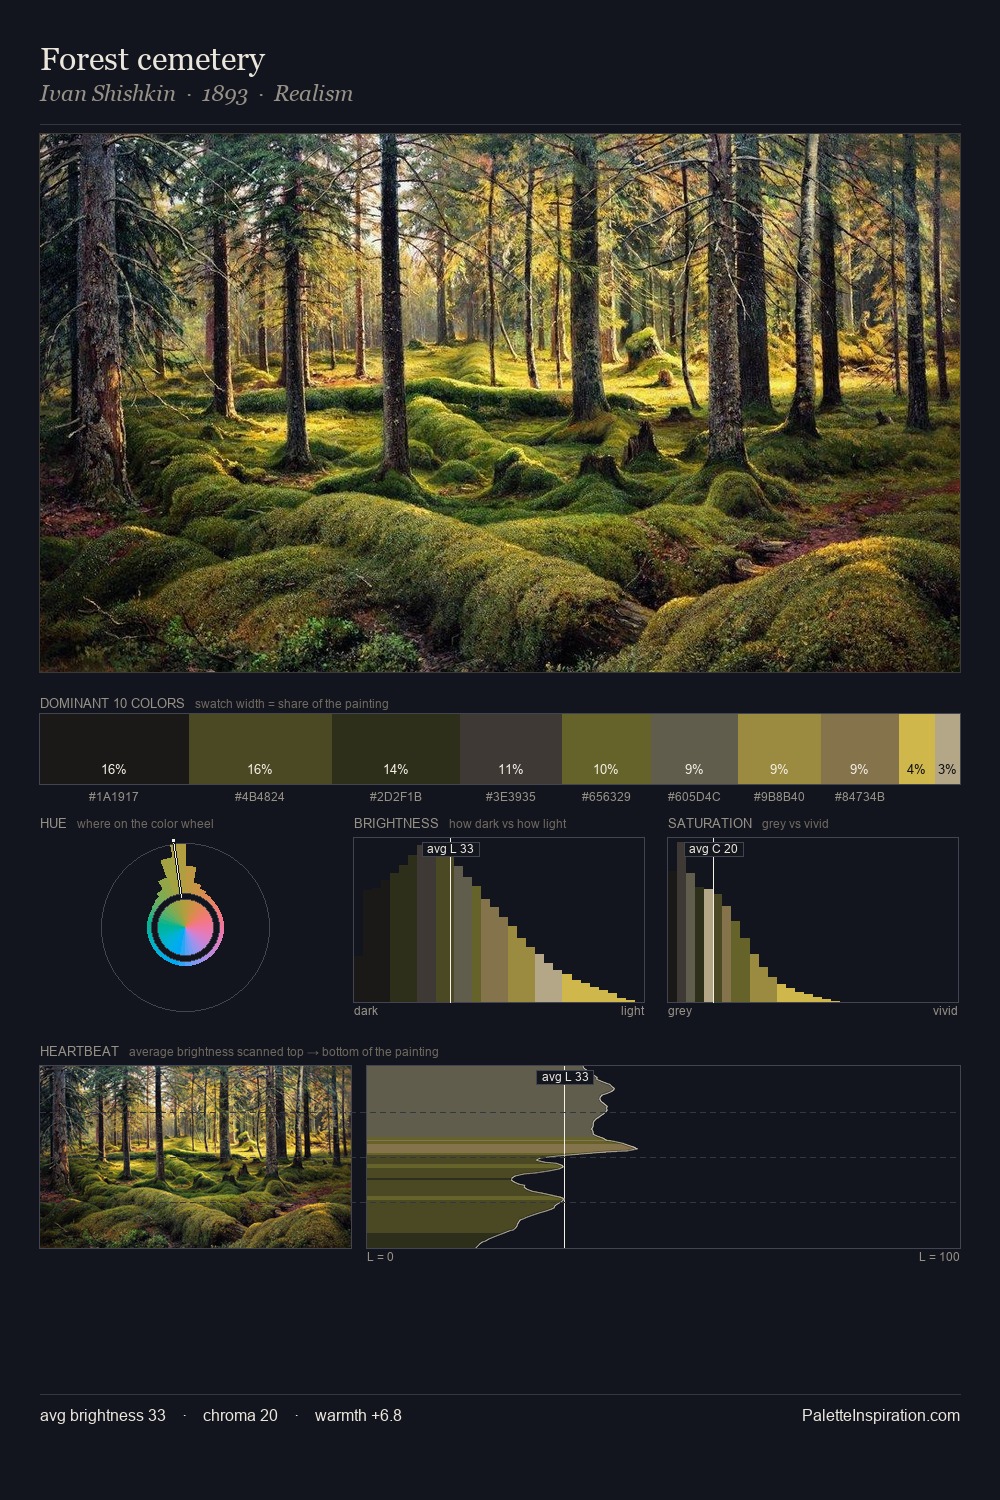Pick the #9B8B40 mustard swatch
This screenshot has width=1000, height=1500.
779,749
